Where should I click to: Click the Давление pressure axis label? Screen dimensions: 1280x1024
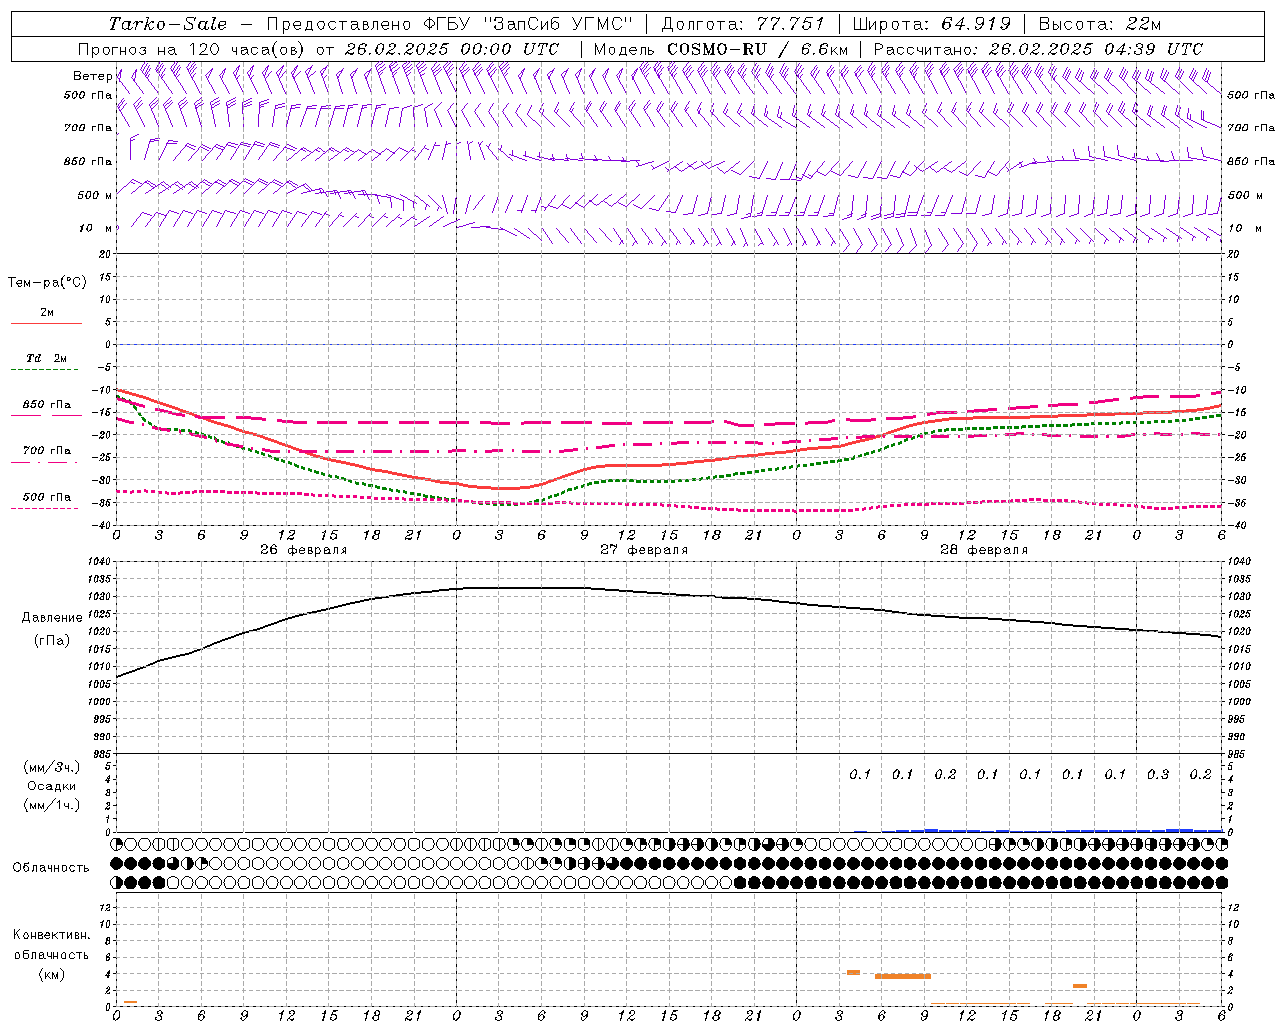[52, 618]
